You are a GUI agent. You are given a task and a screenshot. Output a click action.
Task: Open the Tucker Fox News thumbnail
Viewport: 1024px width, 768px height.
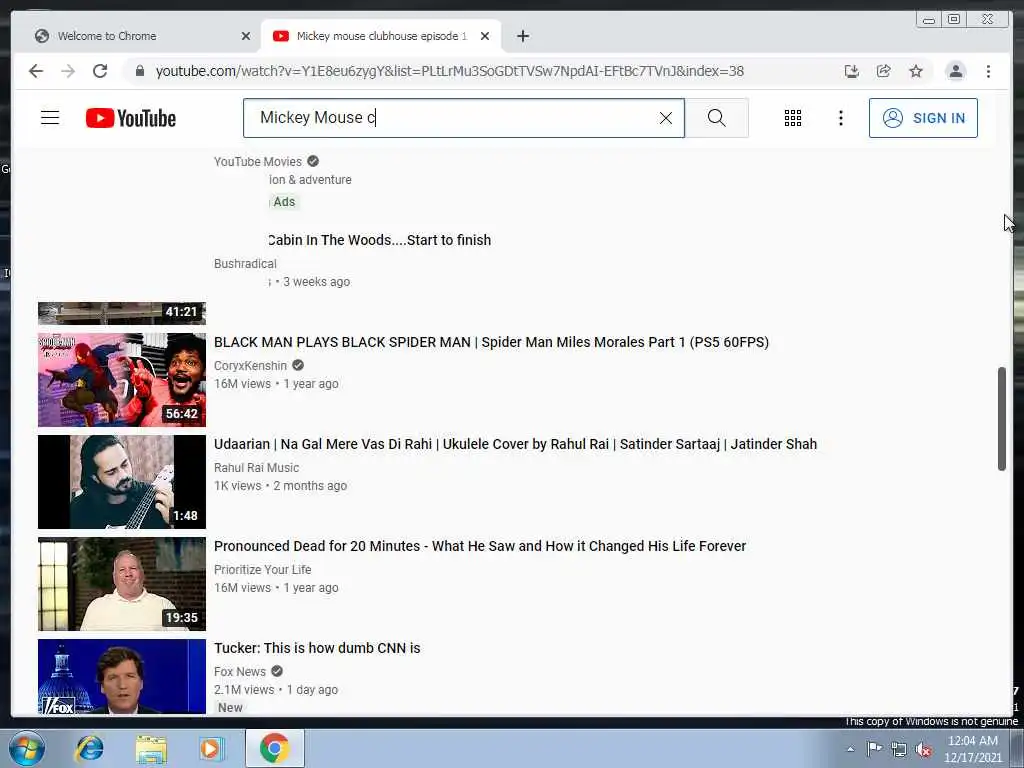pyautogui.click(x=121, y=677)
